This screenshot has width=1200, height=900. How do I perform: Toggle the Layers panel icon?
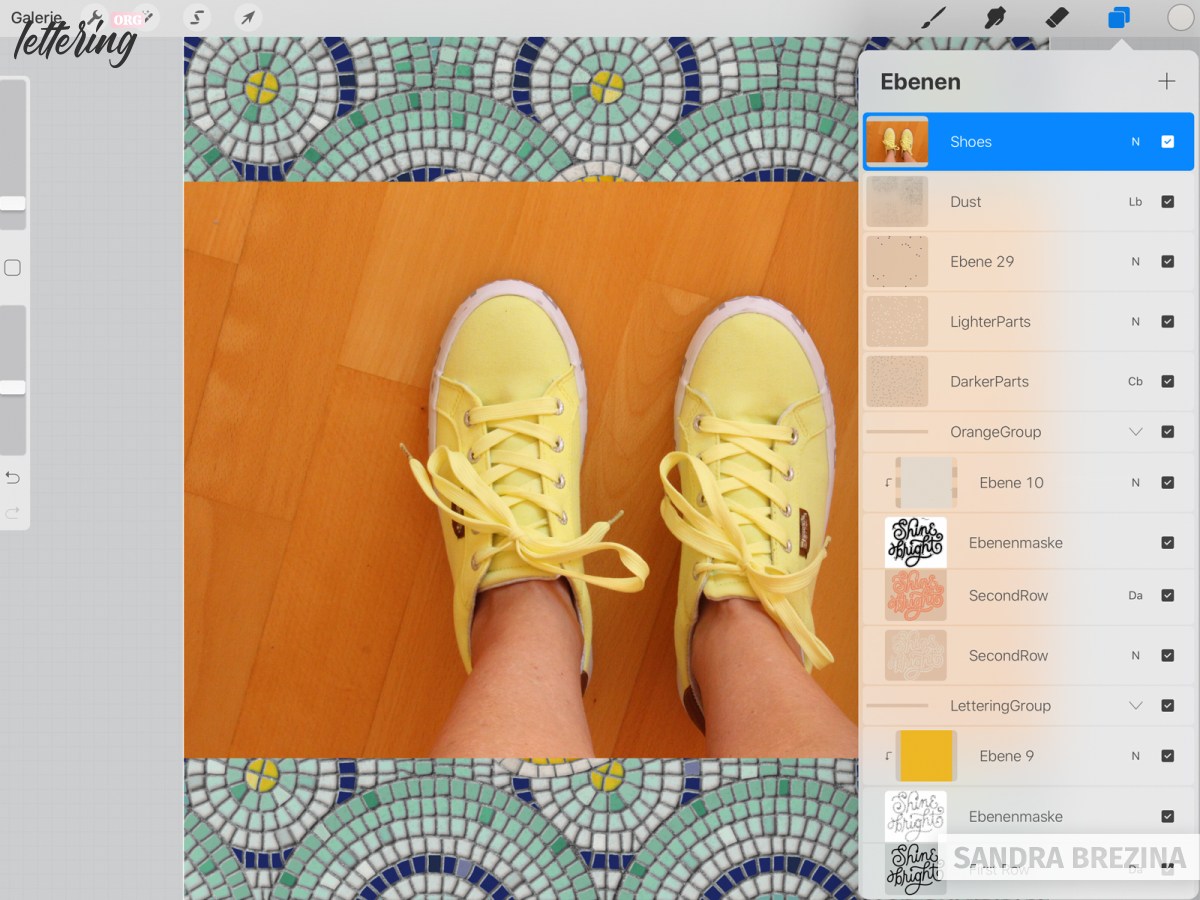click(x=1118, y=17)
